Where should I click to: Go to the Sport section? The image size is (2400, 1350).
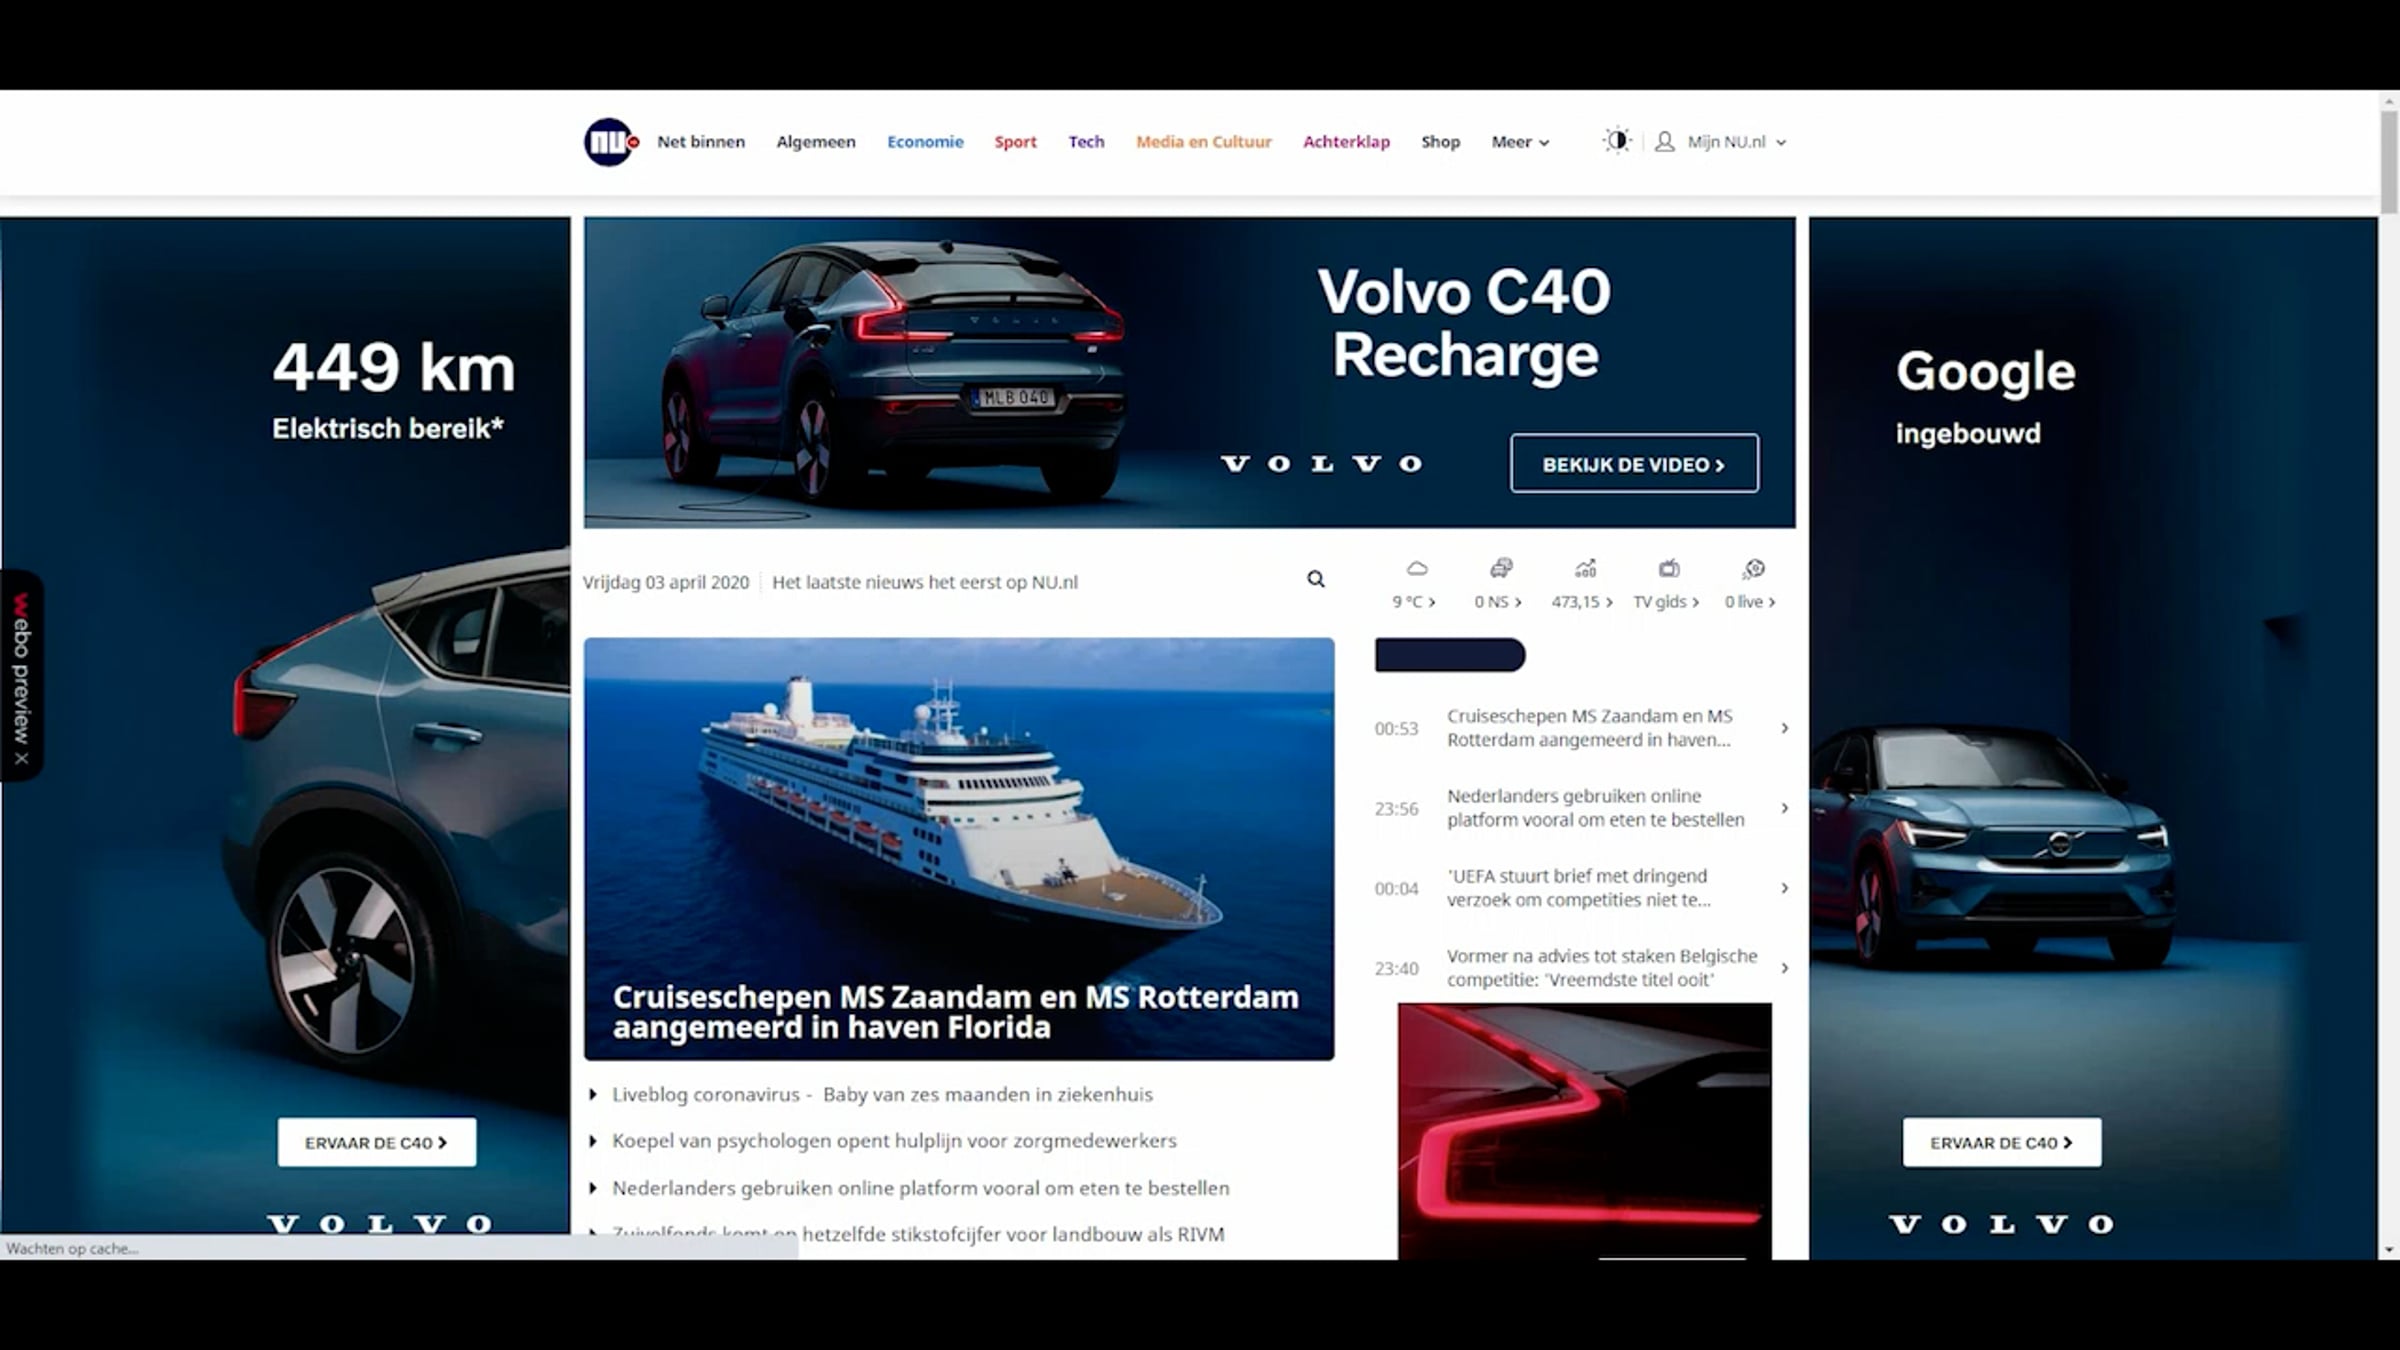(1015, 142)
